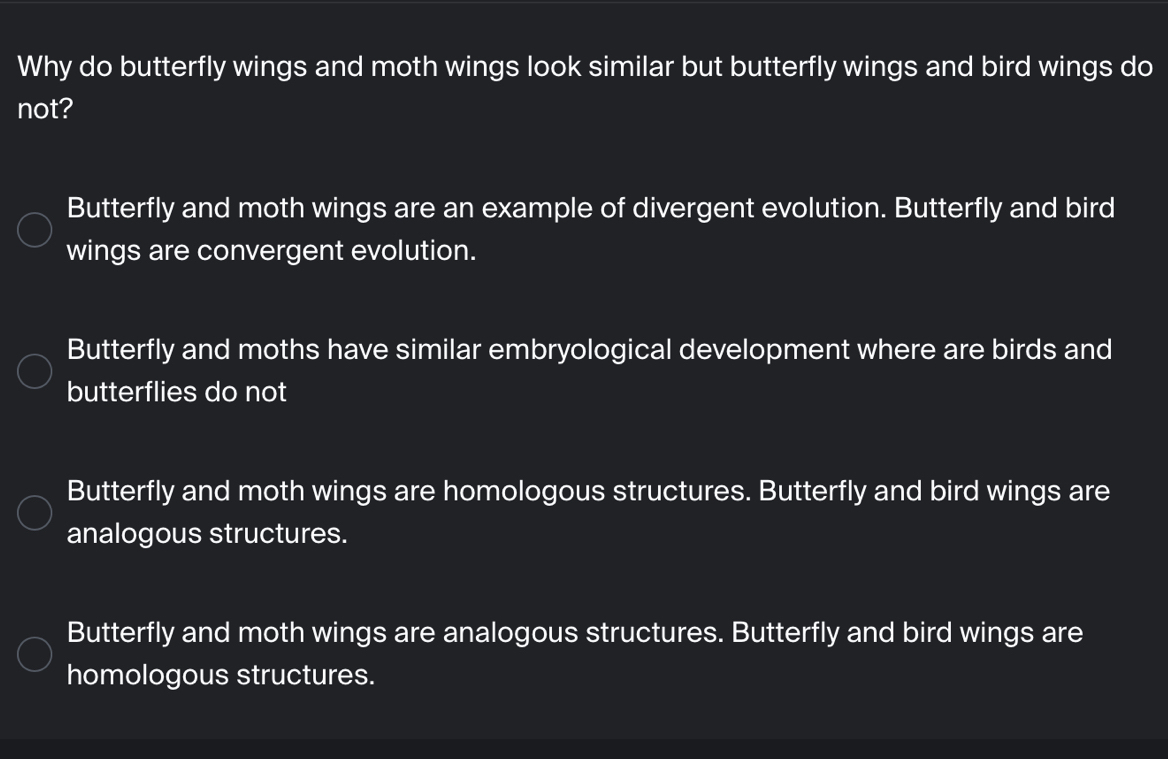1168x759 pixels.
Task: Click the word 'not?' ending the question
Action: [x=45, y=109]
